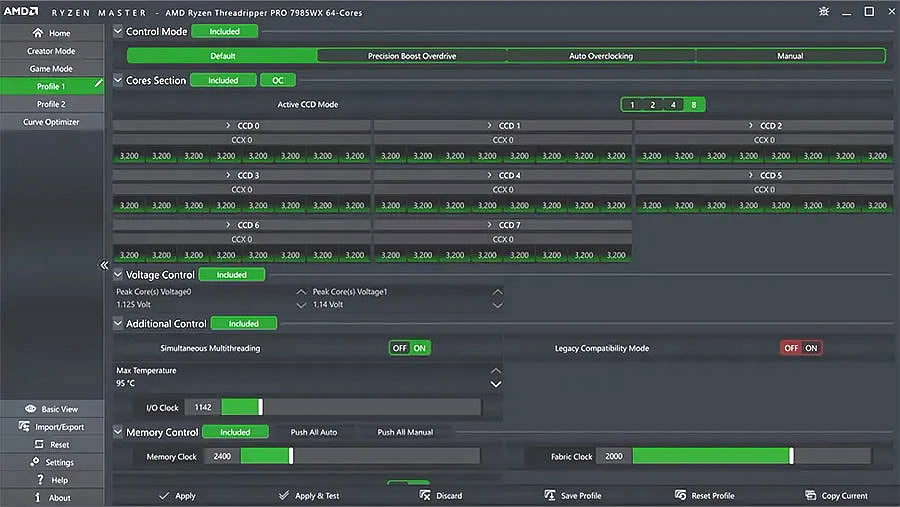The width and height of the screenshot is (900, 507).
Task: Click the I/O Clock slider handle
Action: point(261,407)
